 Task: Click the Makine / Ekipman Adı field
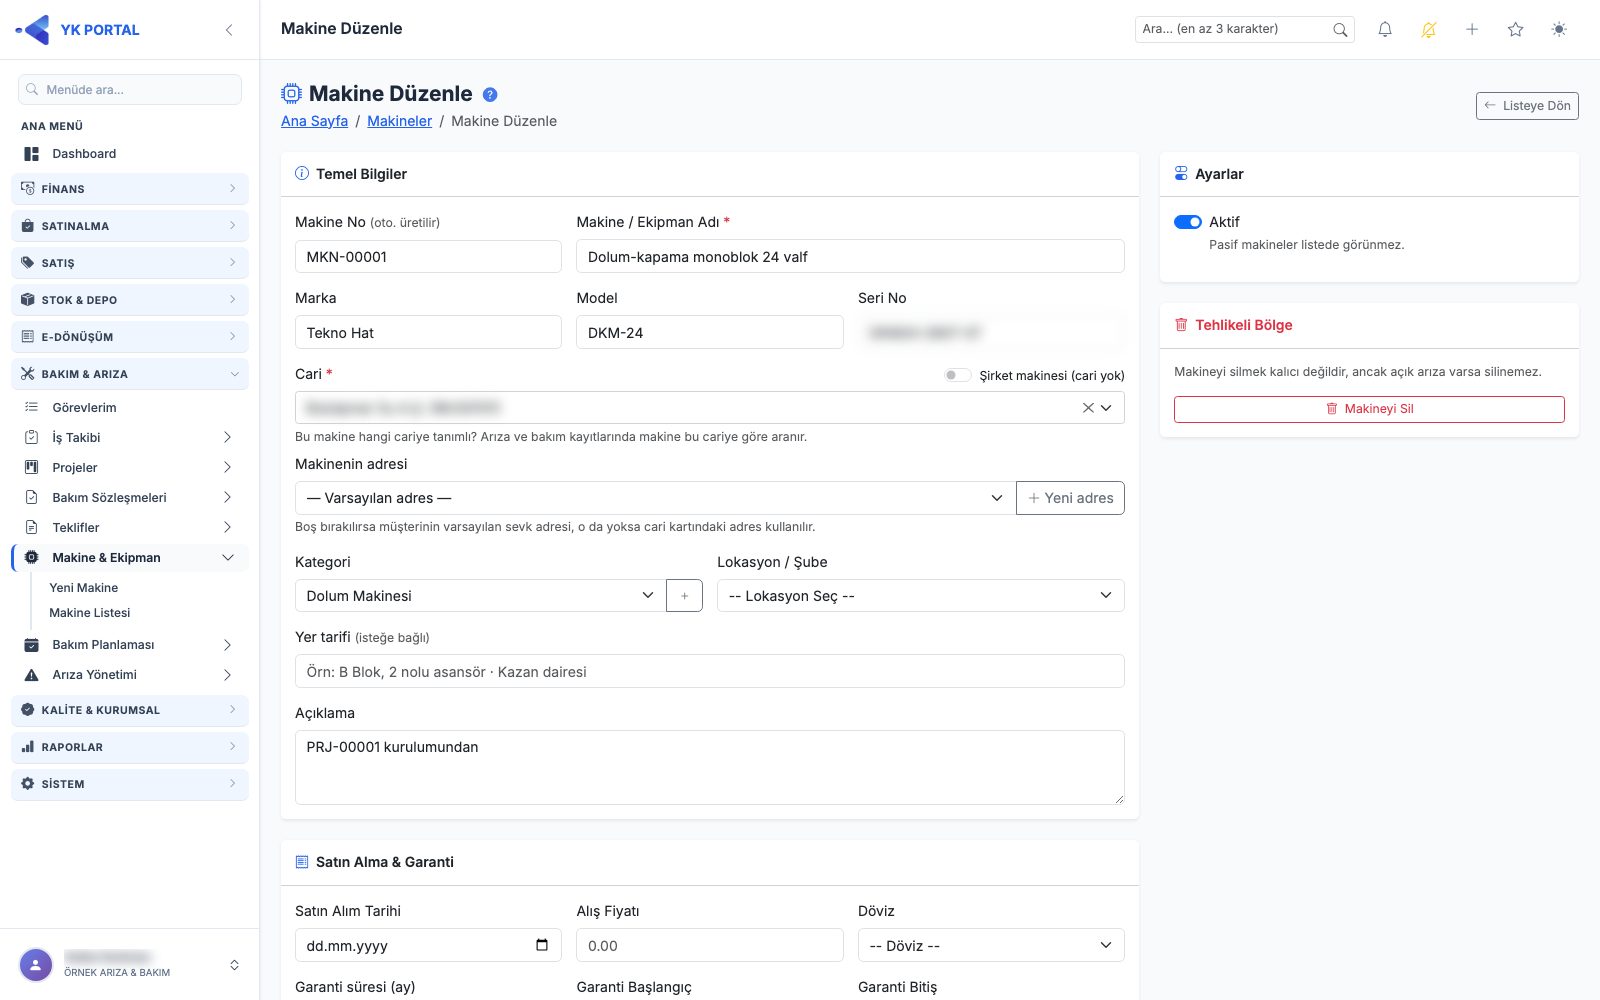[x=850, y=257]
